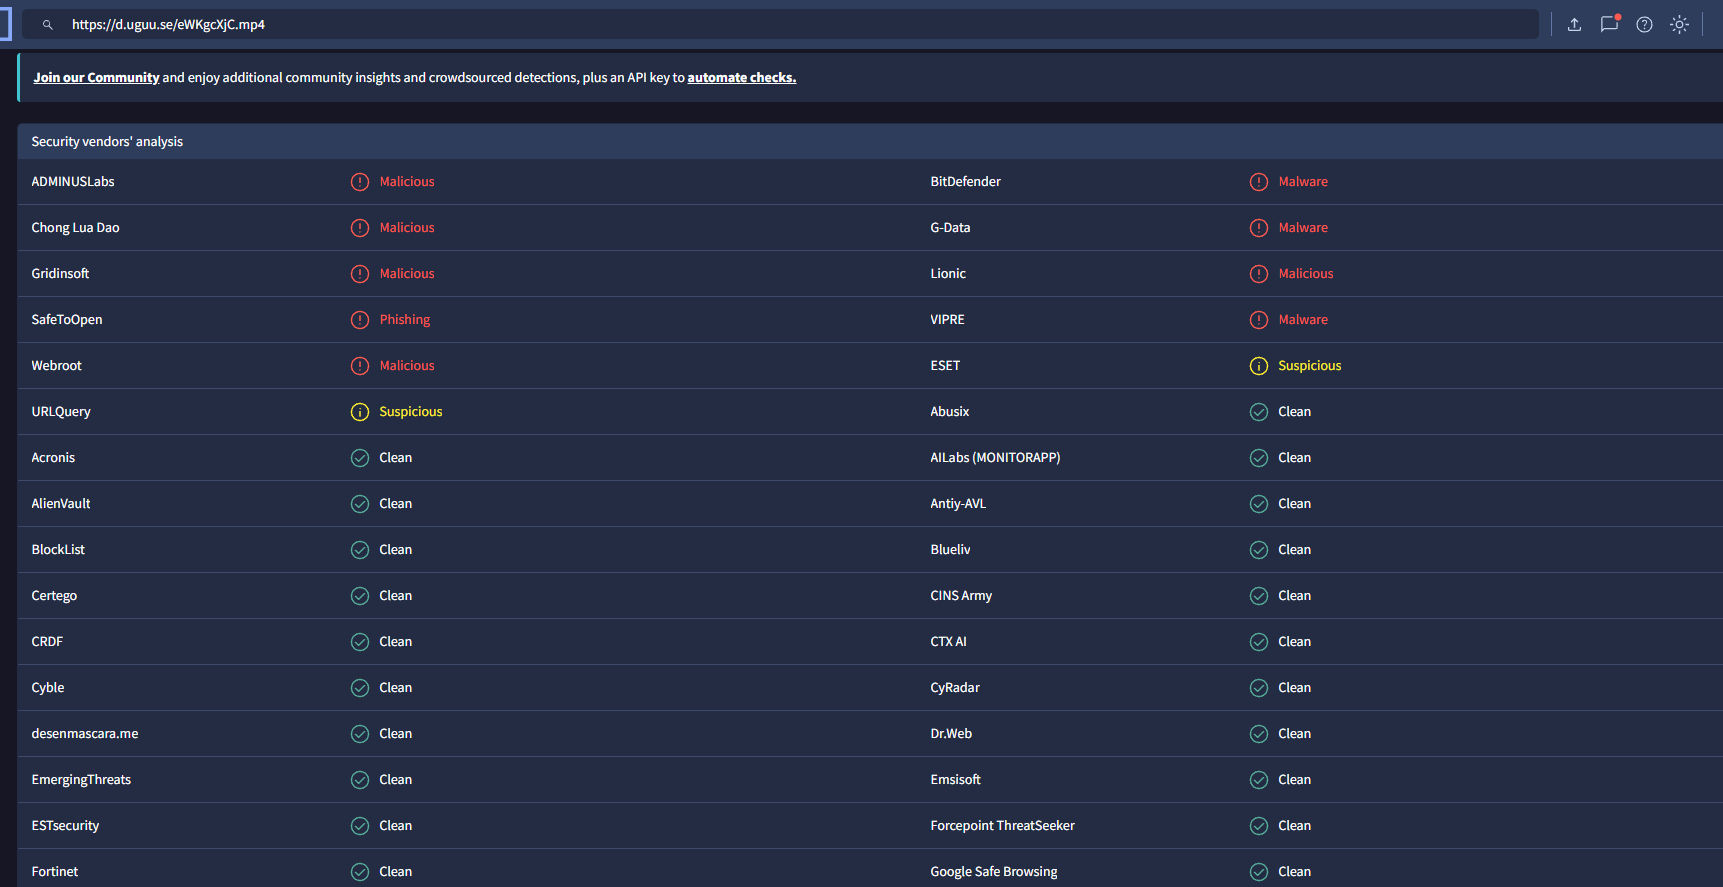Click Google Safe Browsing clean checkmark icon
The height and width of the screenshot is (887, 1723).
[1259, 872]
